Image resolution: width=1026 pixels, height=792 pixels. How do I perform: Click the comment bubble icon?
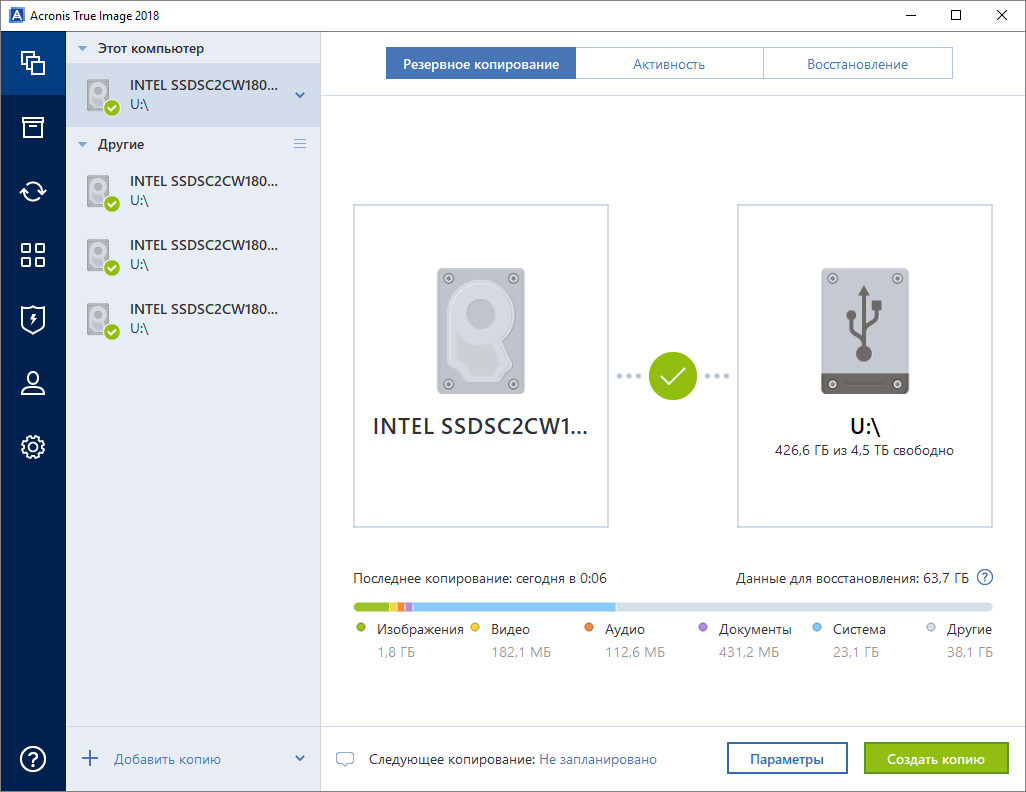click(x=345, y=759)
